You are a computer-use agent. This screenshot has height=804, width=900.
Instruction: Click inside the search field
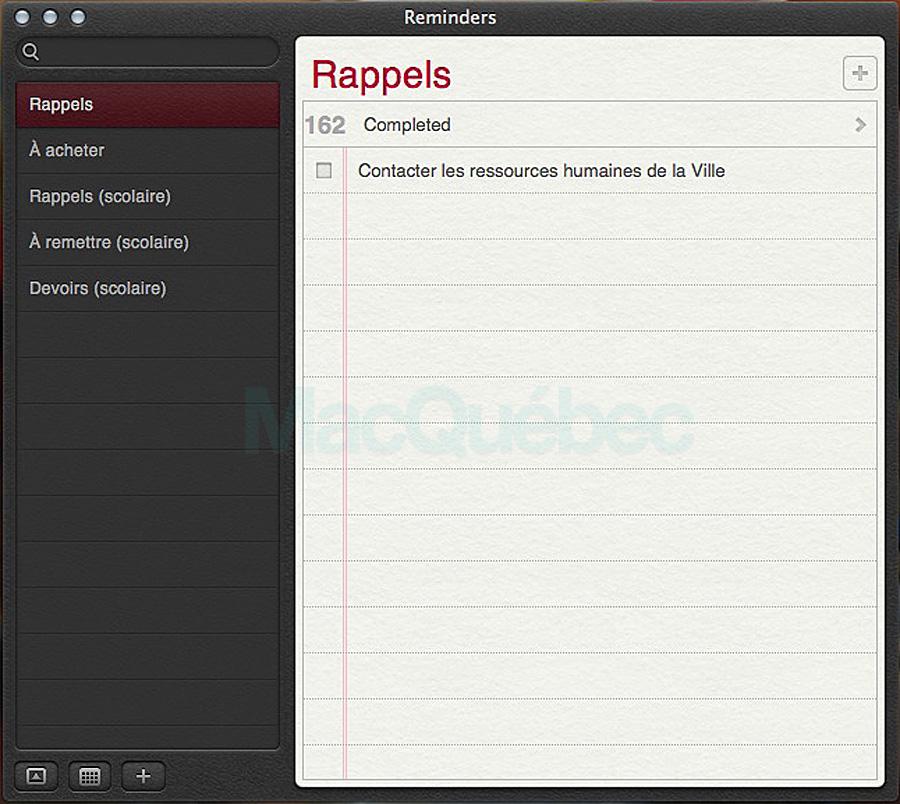[x=150, y=52]
